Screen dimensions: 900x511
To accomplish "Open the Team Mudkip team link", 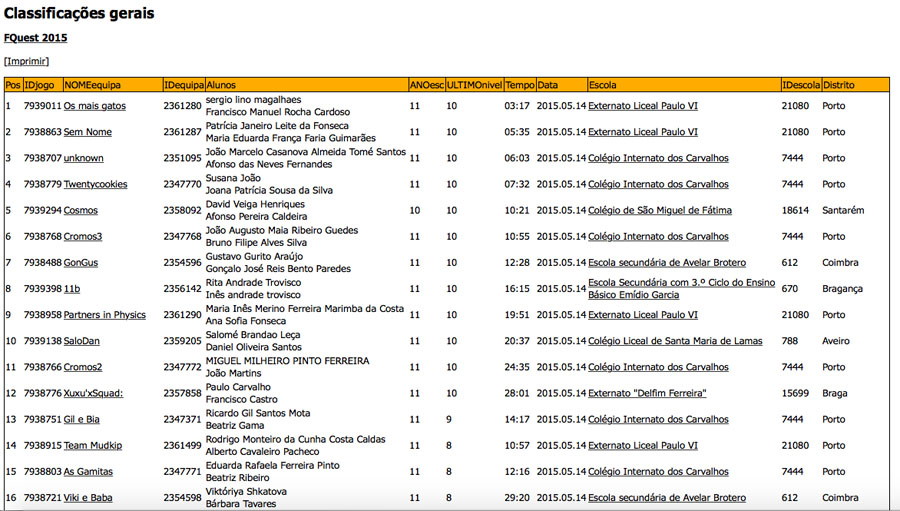I will coord(93,446).
